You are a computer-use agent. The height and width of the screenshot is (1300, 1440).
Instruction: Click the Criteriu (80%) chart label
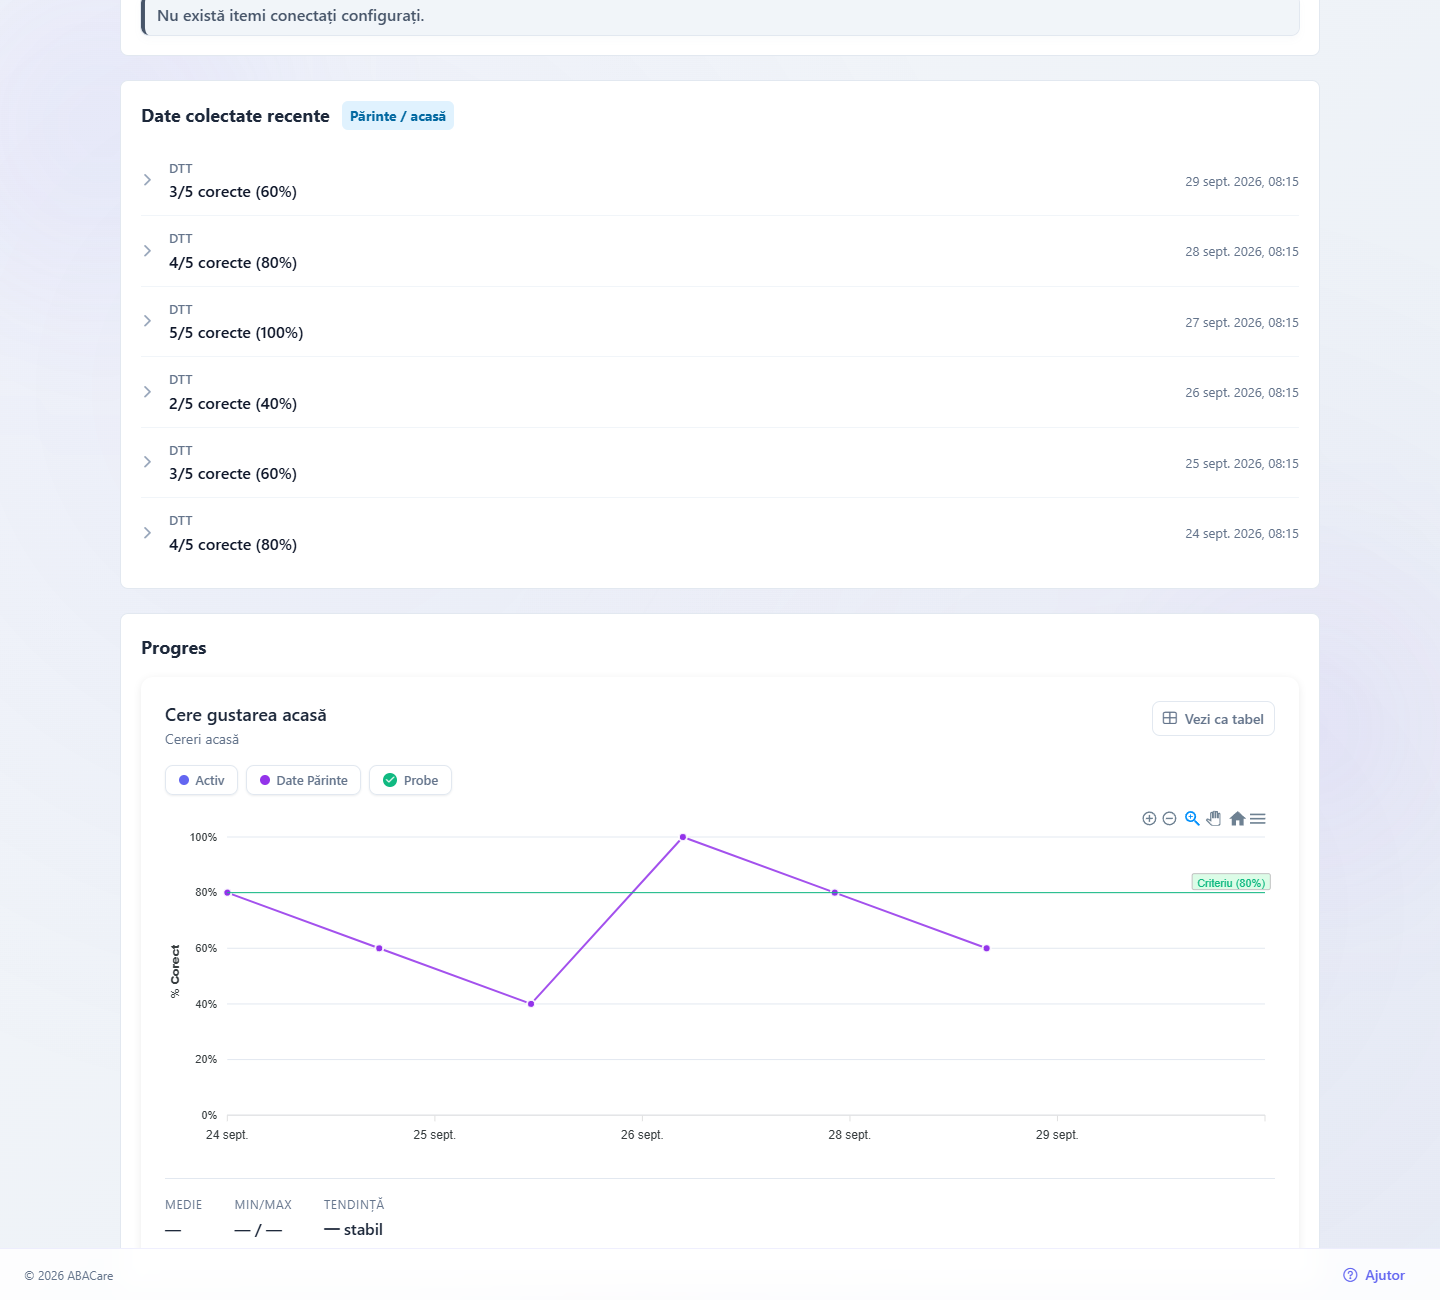coord(1231,883)
